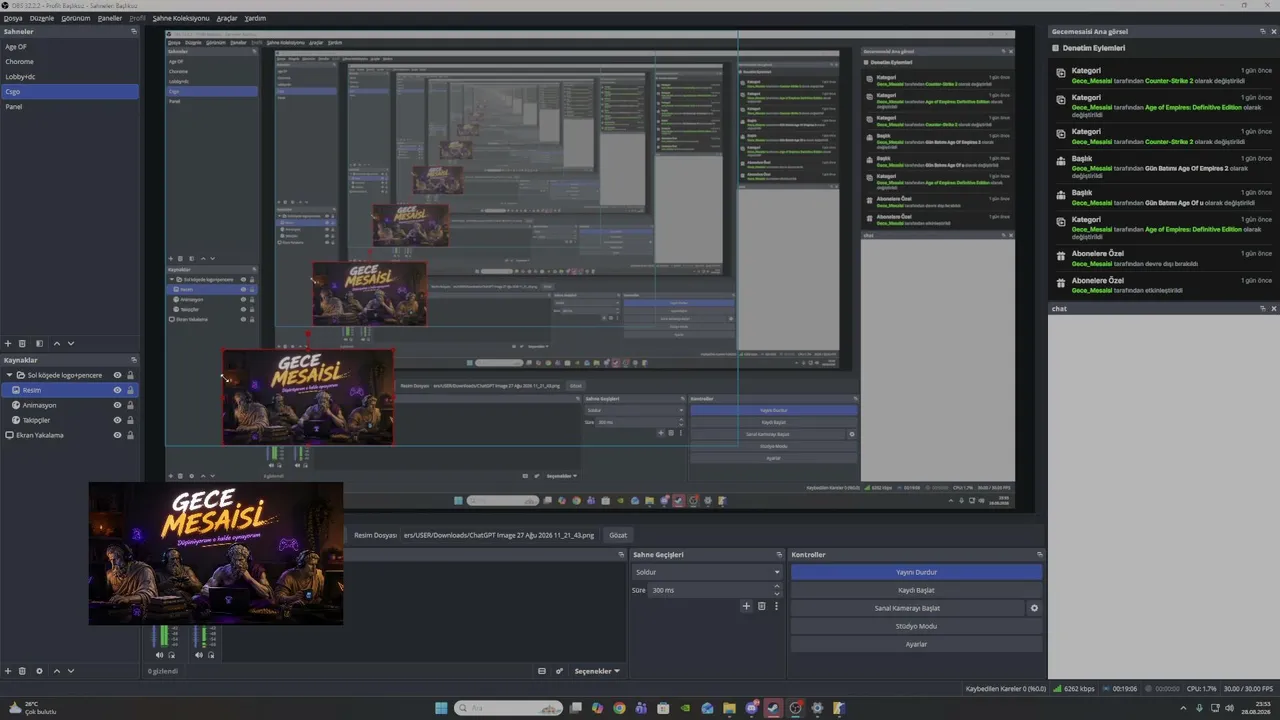Increase transition duration with up arrow
Image resolution: width=1280 pixels, height=720 pixels.
pos(777,588)
